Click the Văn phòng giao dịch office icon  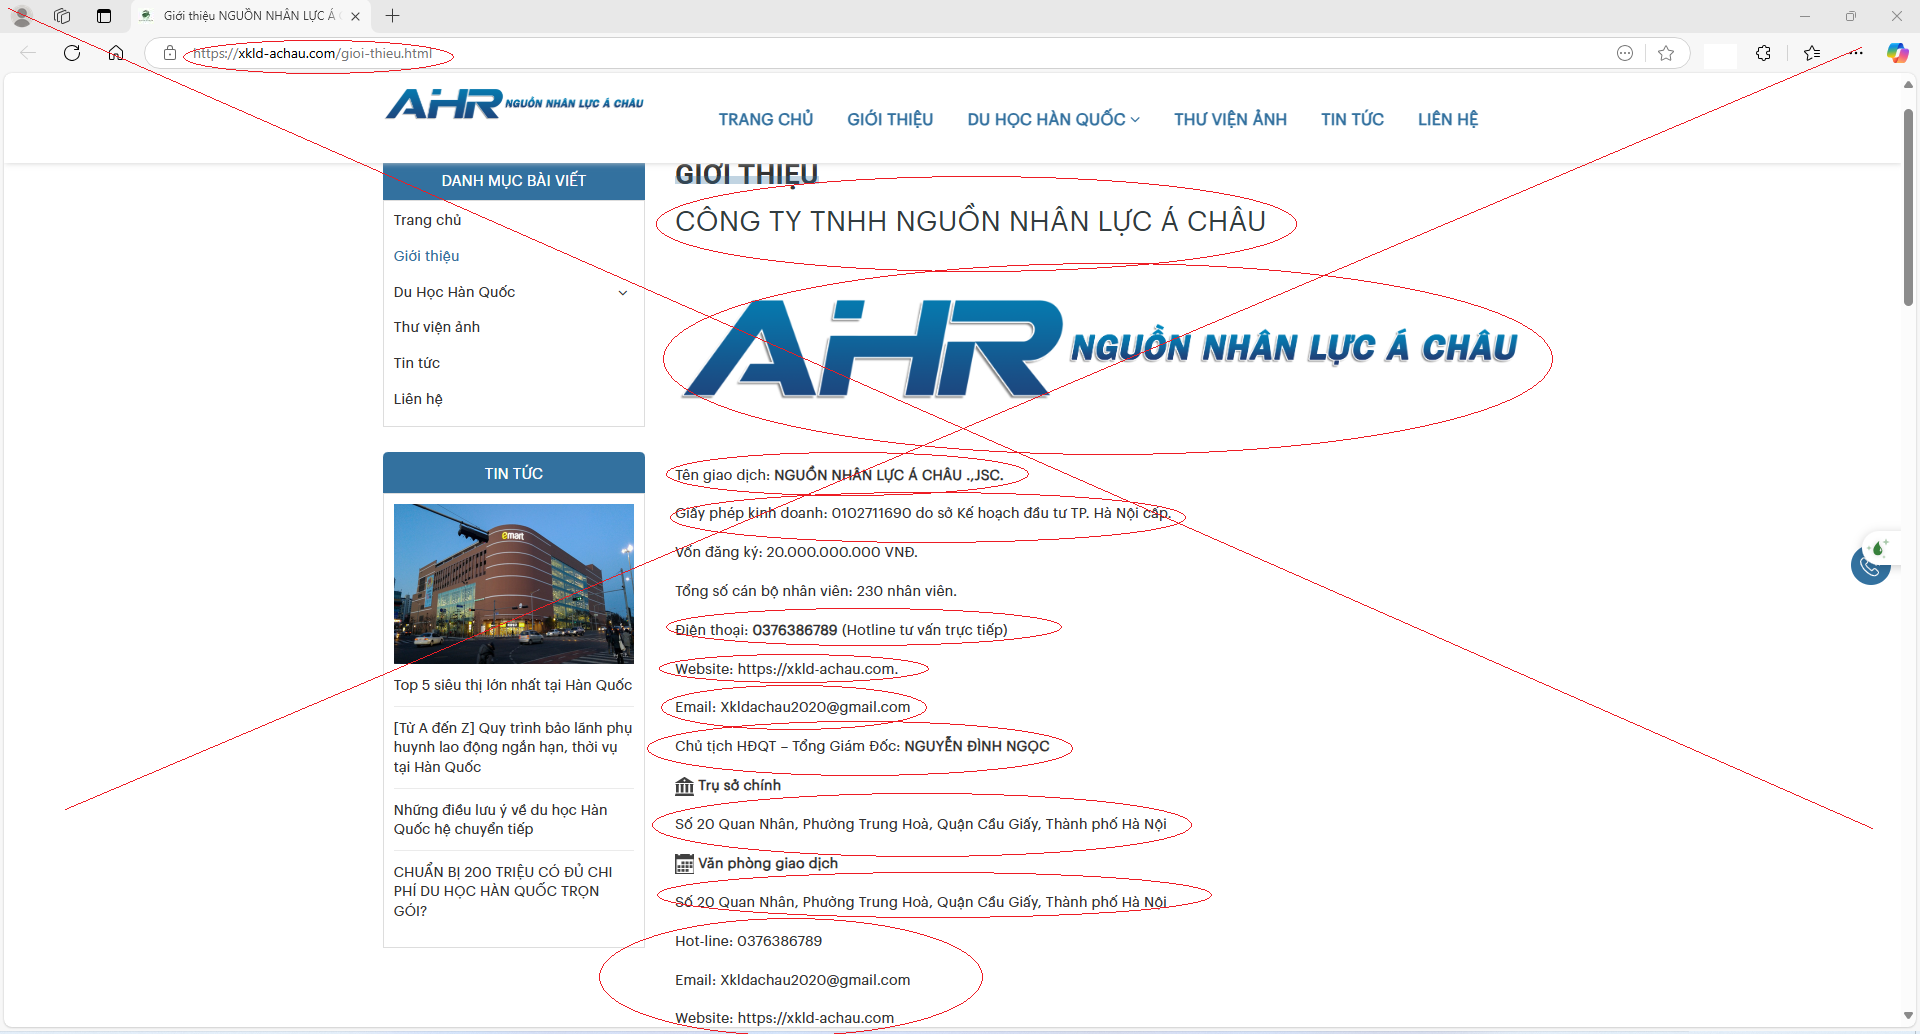(684, 864)
